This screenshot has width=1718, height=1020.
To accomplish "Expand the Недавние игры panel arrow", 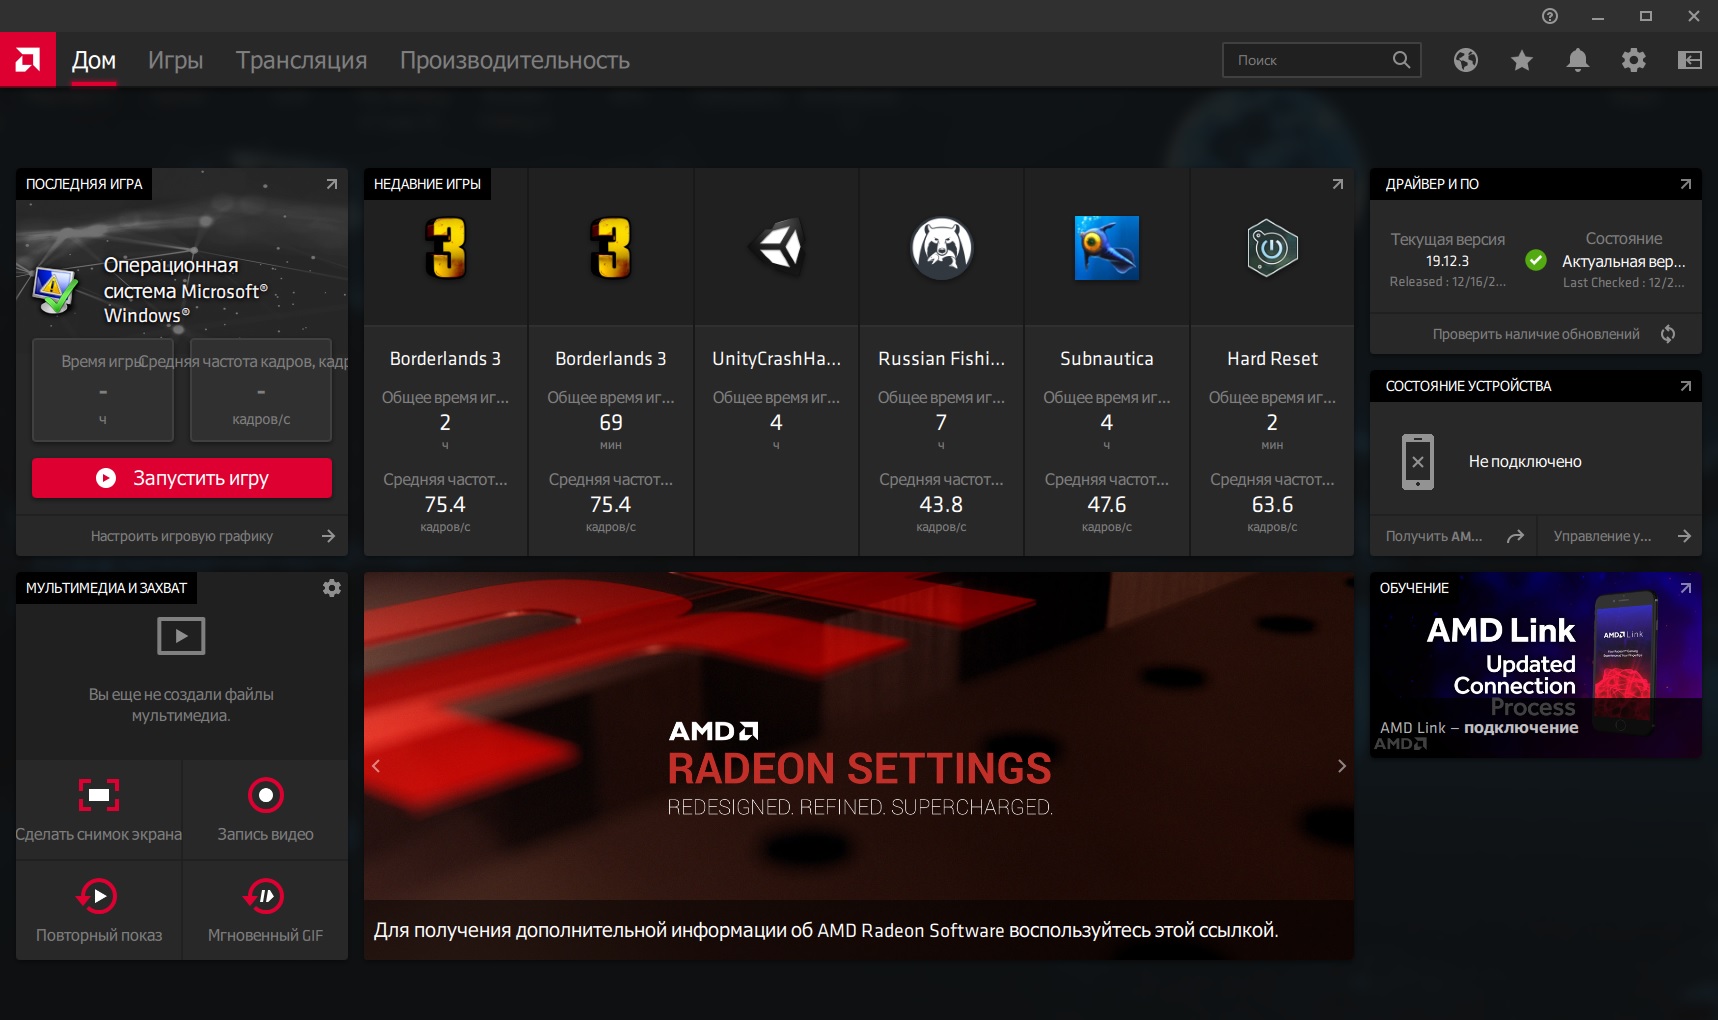I will tap(1338, 184).
